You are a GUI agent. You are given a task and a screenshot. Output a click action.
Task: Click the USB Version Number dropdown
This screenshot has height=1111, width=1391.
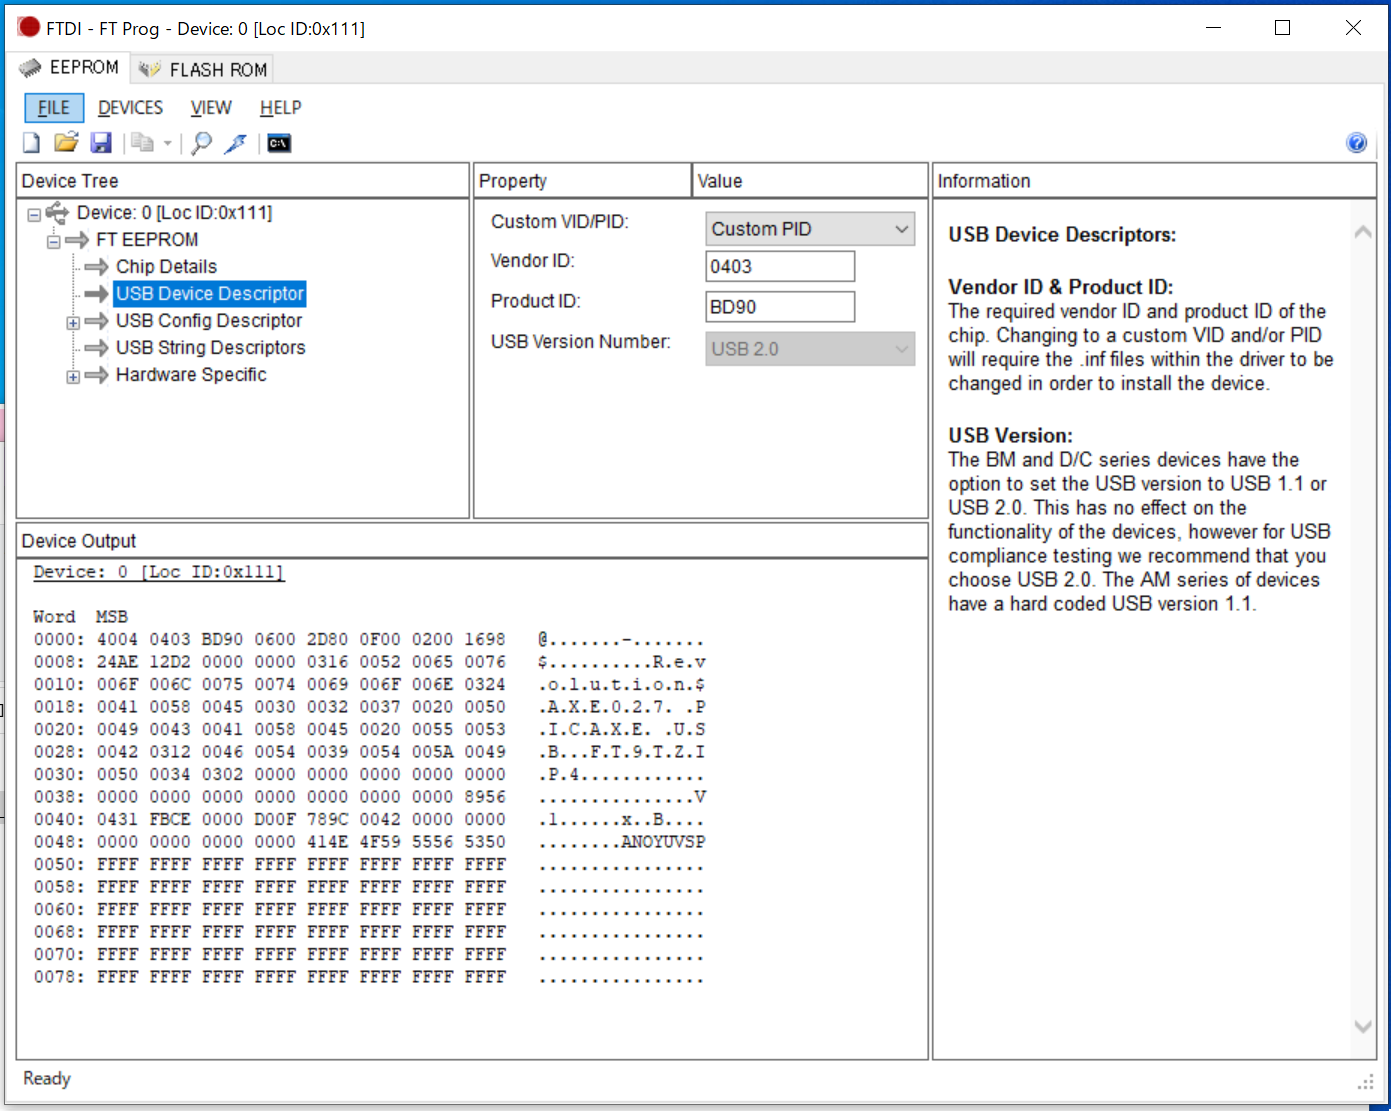(810, 349)
